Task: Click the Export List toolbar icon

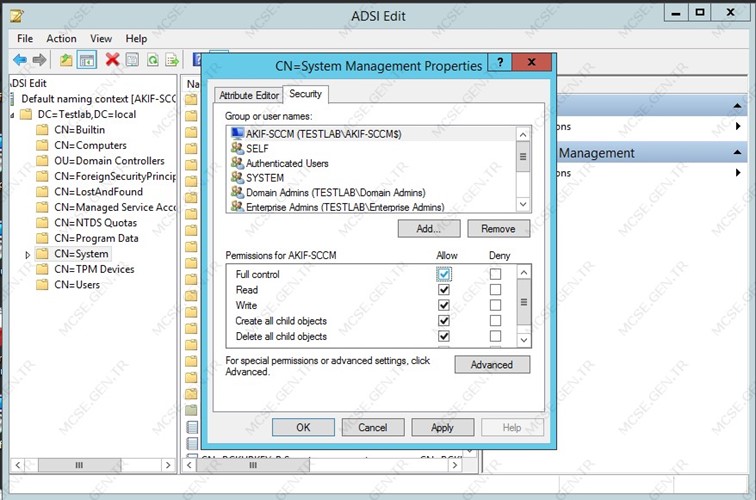Action: coord(172,60)
